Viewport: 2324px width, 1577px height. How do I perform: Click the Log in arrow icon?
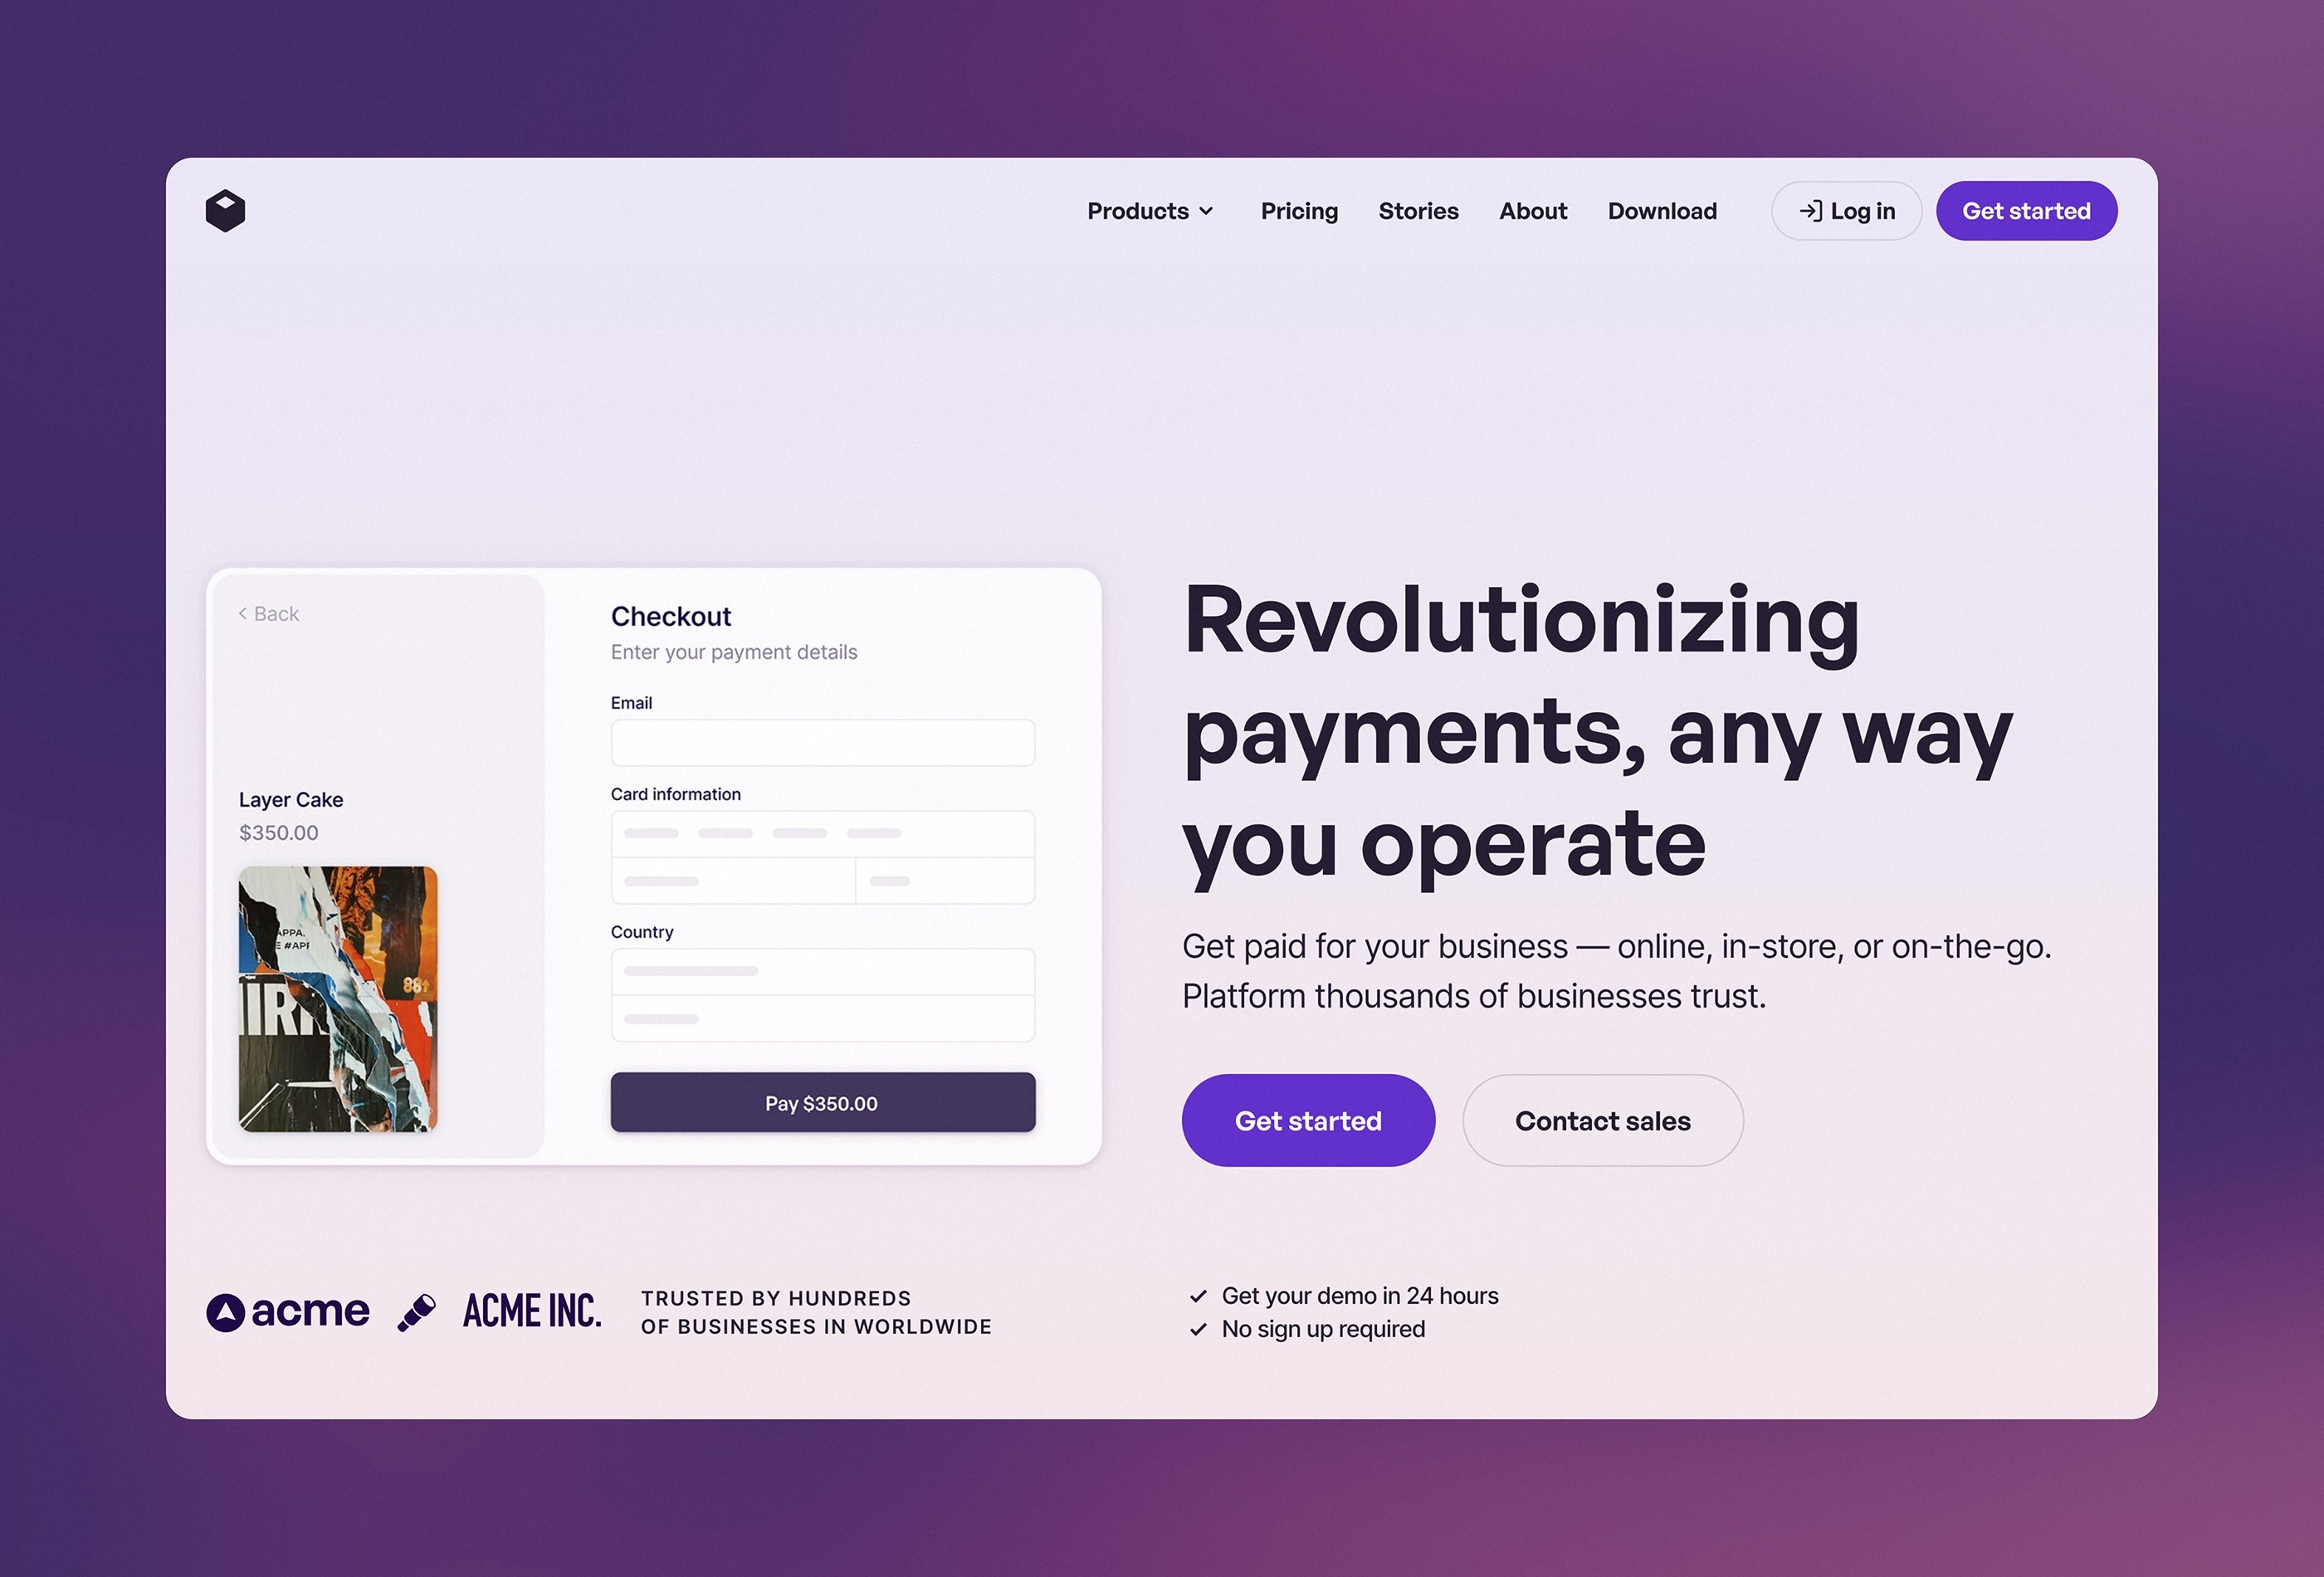click(x=1810, y=211)
